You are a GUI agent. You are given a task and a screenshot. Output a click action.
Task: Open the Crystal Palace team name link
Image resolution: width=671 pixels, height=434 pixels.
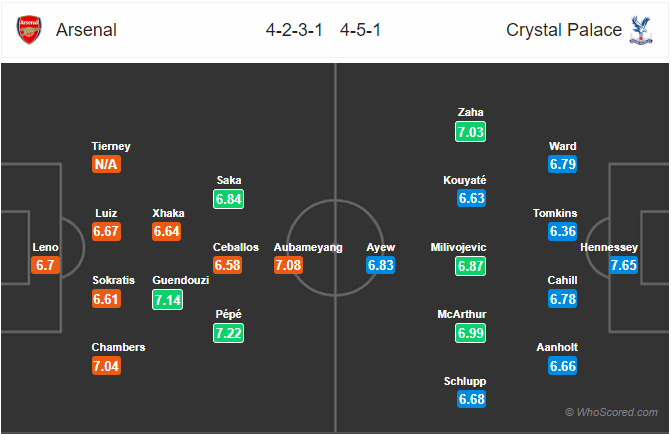(x=564, y=30)
